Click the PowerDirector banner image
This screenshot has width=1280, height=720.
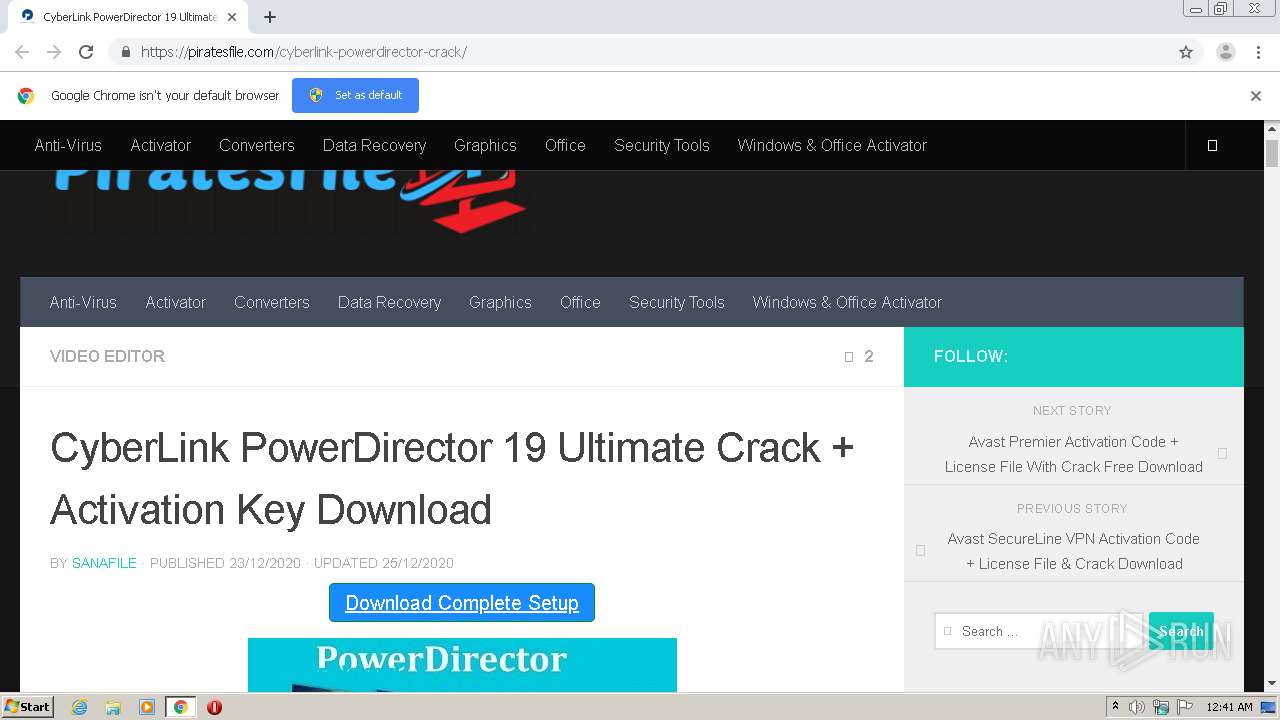(x=462, y=665)
